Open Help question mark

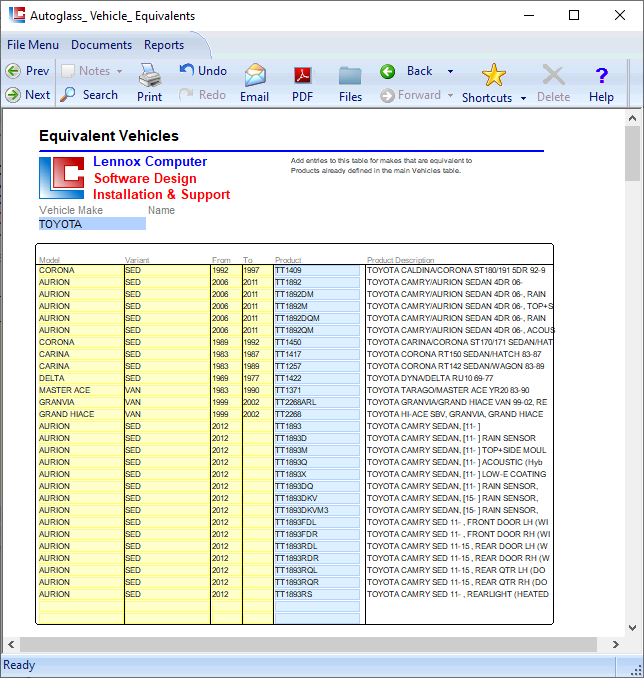[x=601, y=83]
